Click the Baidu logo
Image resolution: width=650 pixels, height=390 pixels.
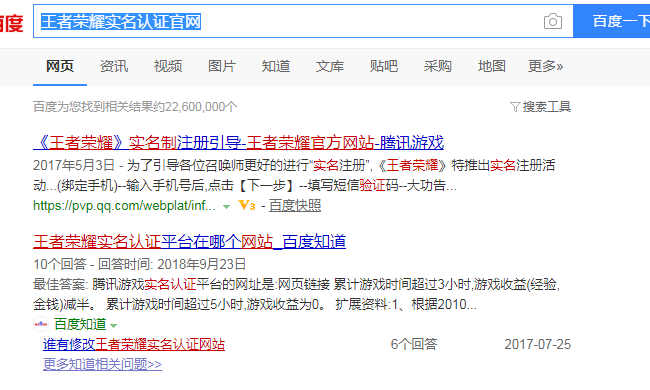point(11,23)
